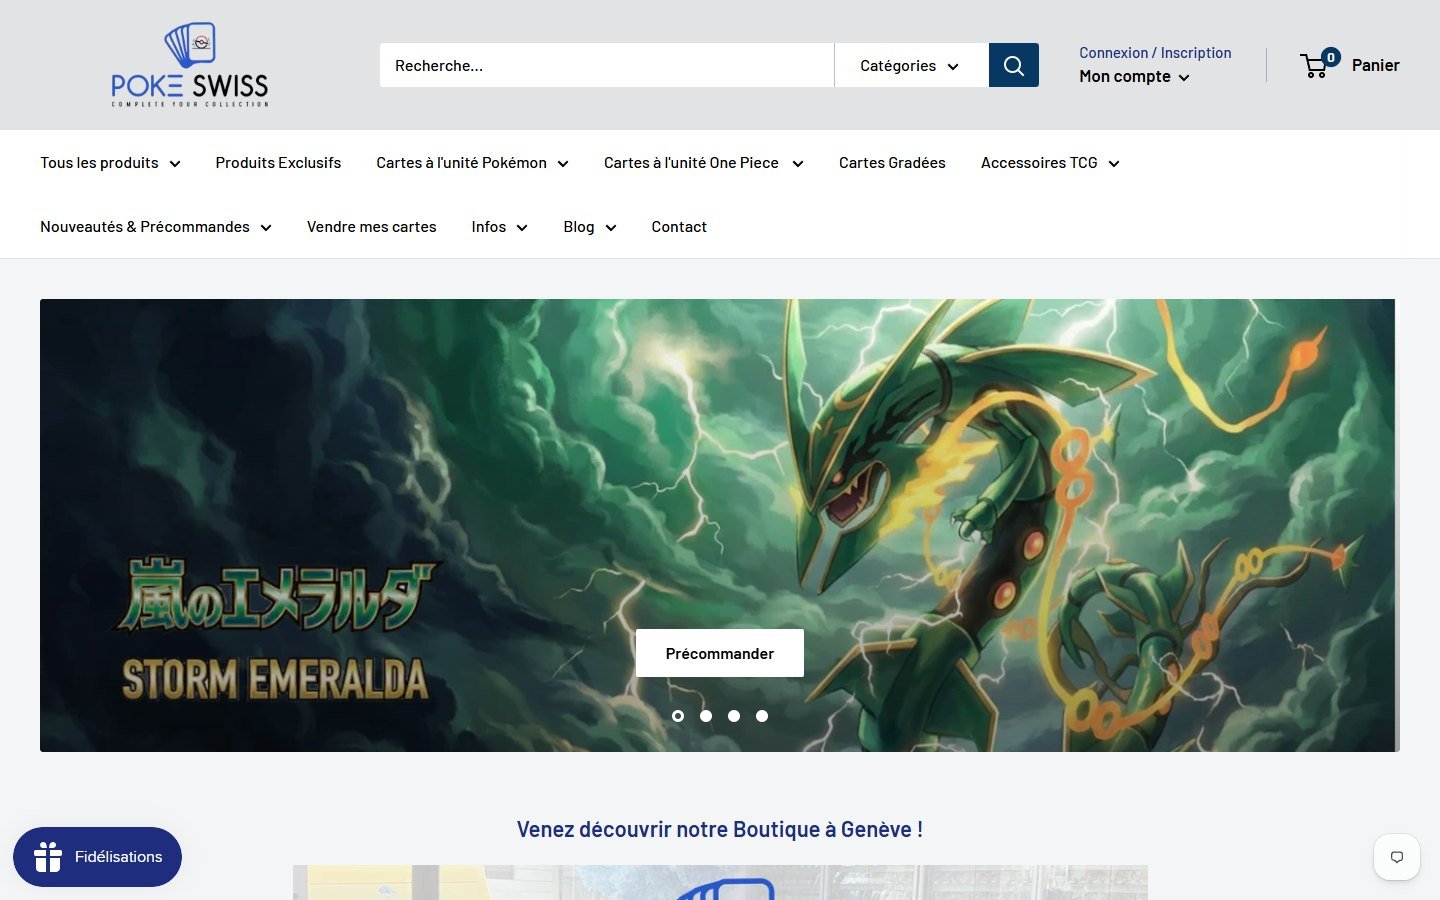Open Vendre mes cartes page
The image size is (1440, 900).
coord(372,227)
